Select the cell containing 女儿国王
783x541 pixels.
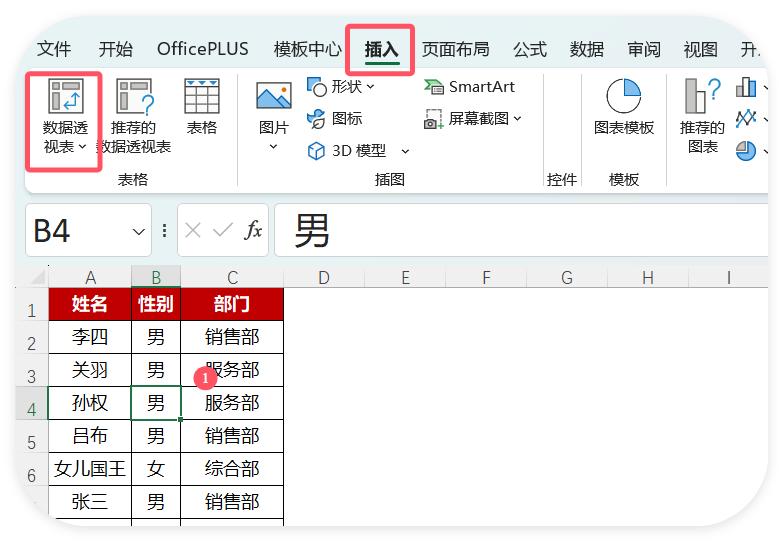coord(90,469)
